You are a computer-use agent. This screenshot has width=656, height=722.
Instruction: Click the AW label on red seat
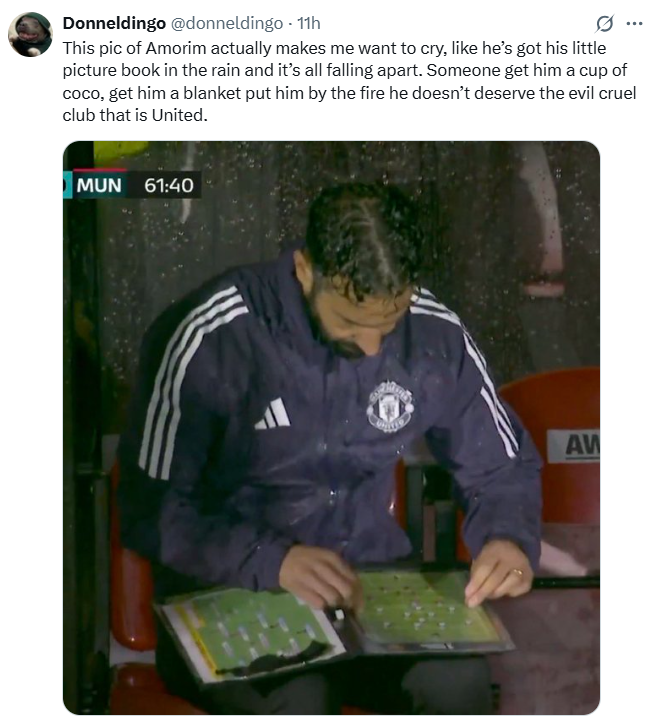tap(574, 445)
